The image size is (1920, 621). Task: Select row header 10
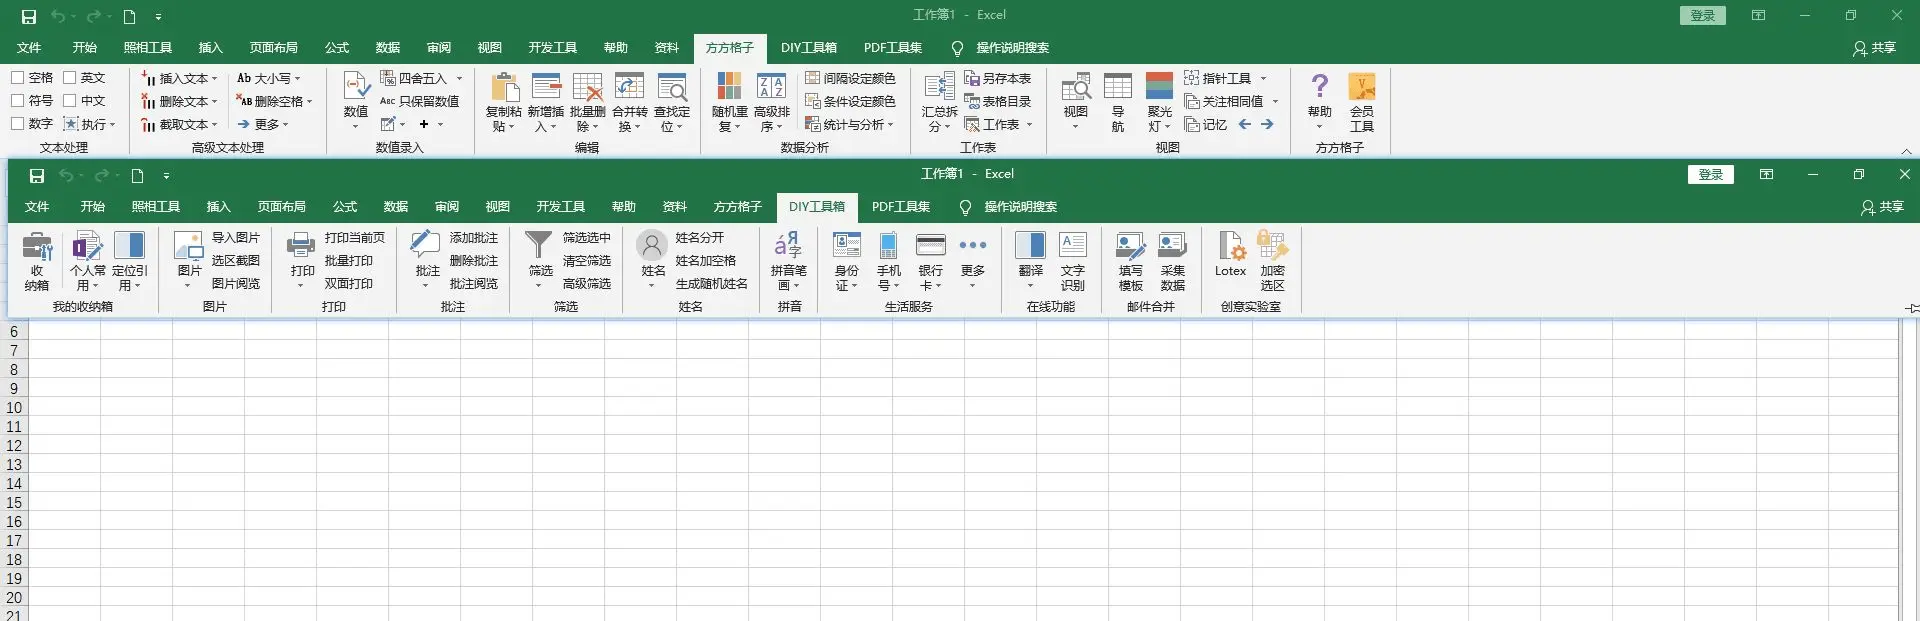click(x=14, y=408)
